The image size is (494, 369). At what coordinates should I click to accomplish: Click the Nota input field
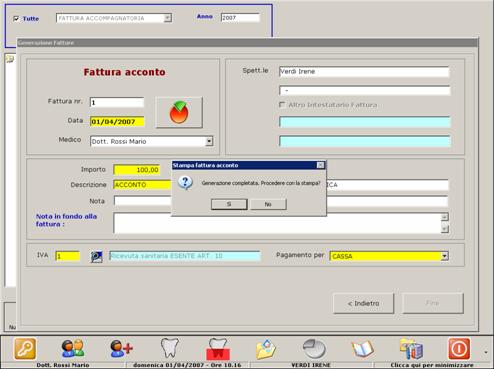142,201
